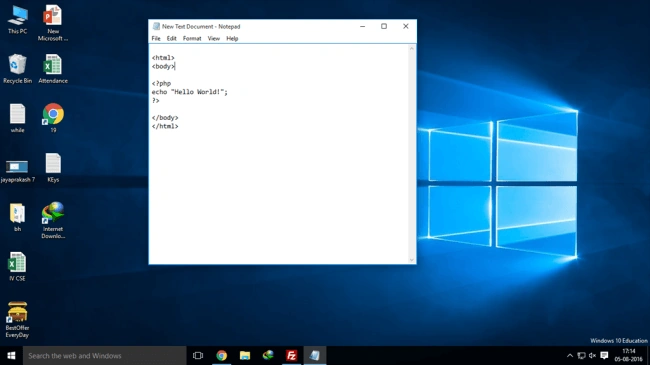The image size is (650, 365).
Task: Open the Windows Start menu
Action: 11,355
